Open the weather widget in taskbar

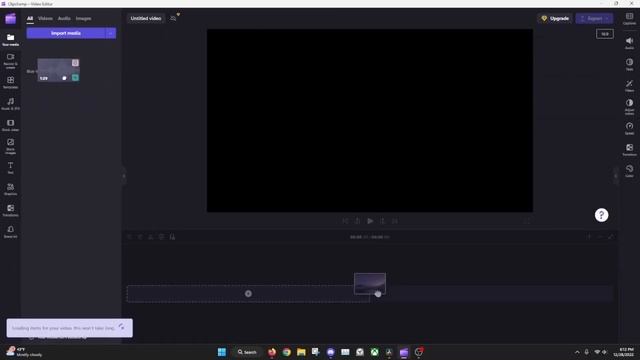24,352
